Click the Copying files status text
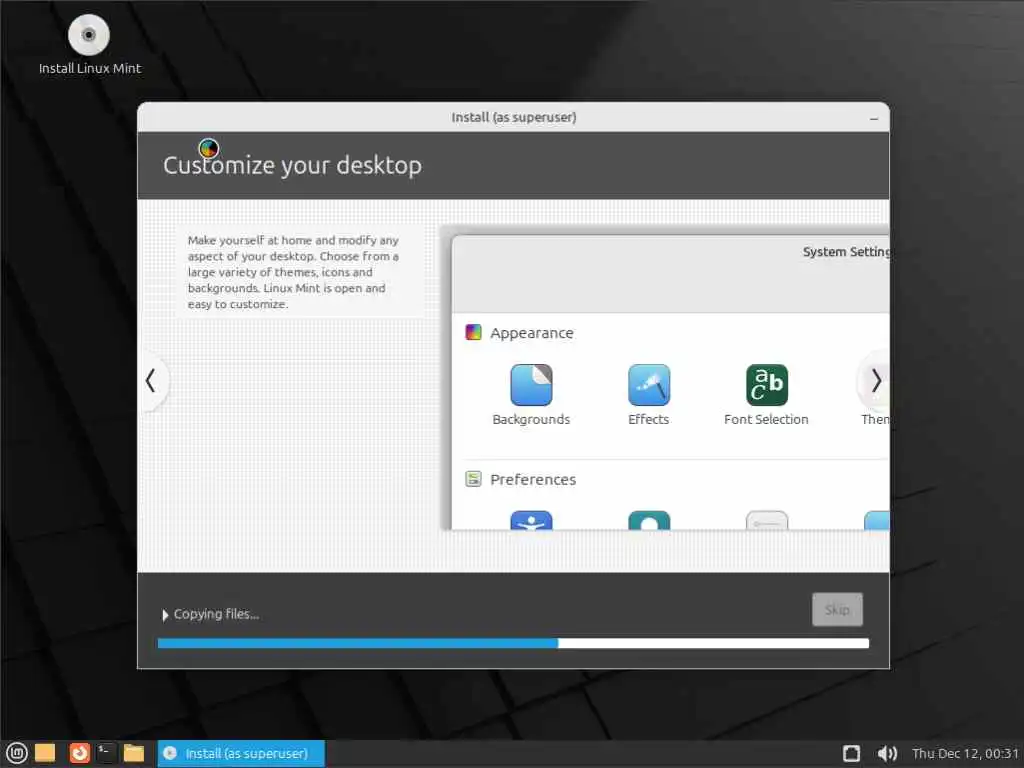1024x768 pixels. 216,614
